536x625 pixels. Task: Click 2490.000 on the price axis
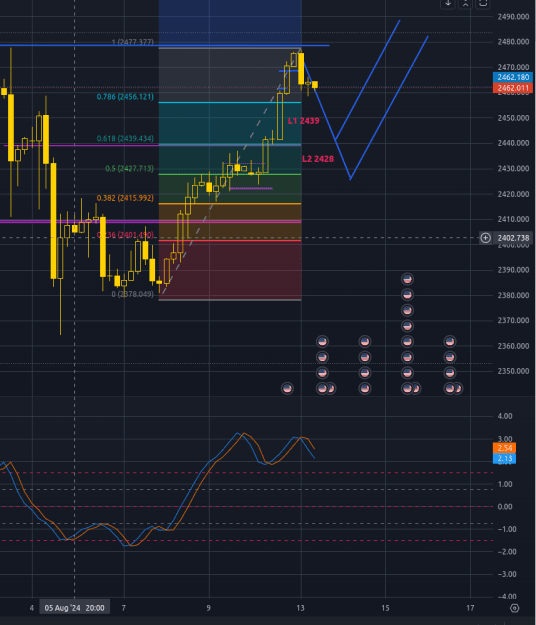click(513, 17)
